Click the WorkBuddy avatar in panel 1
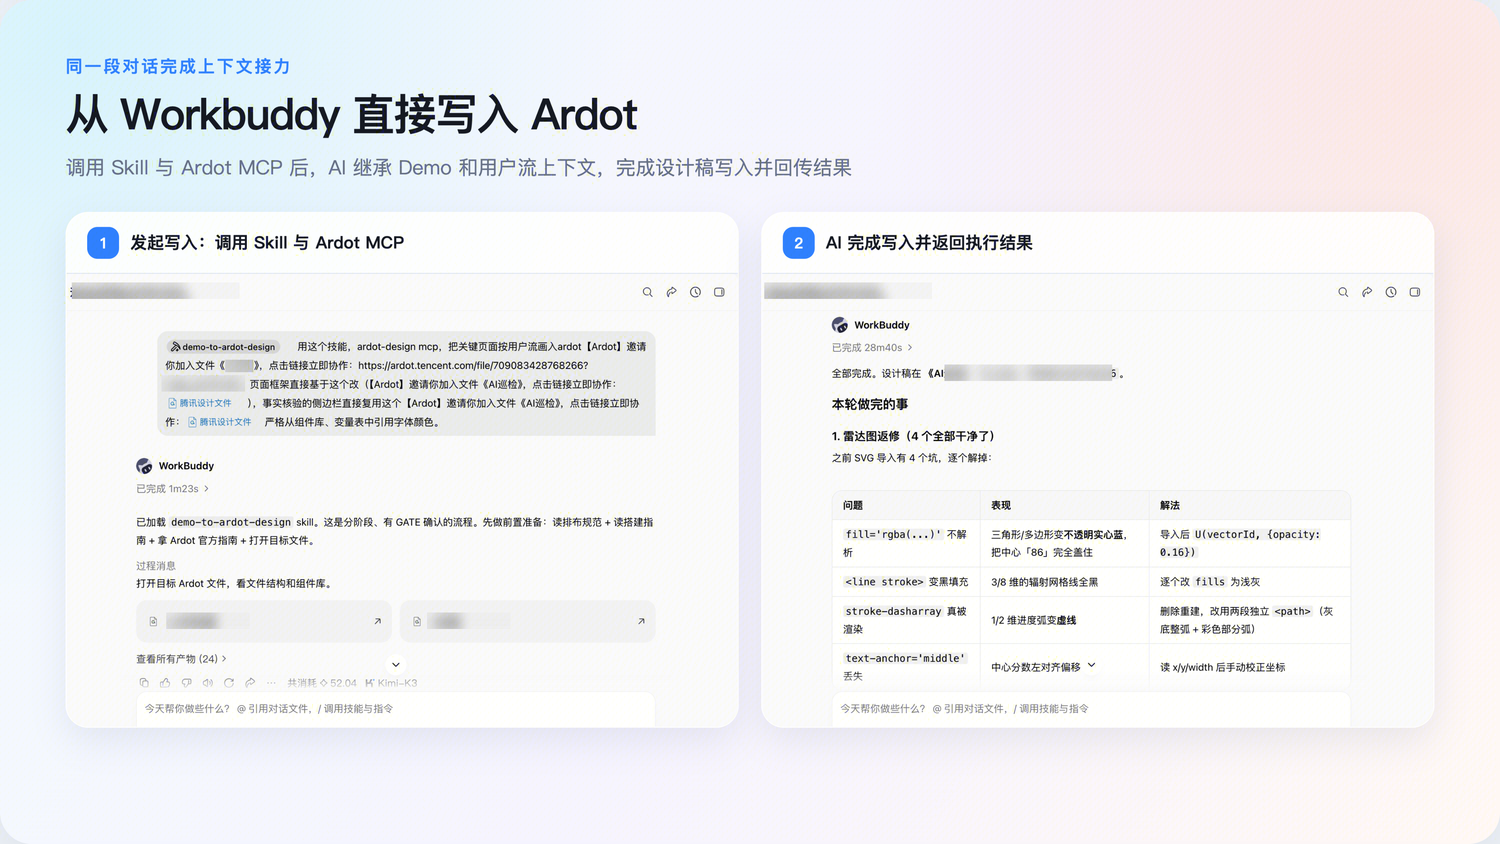The height and width of the screenshot is (844, 1500). [x=144, y=466]
